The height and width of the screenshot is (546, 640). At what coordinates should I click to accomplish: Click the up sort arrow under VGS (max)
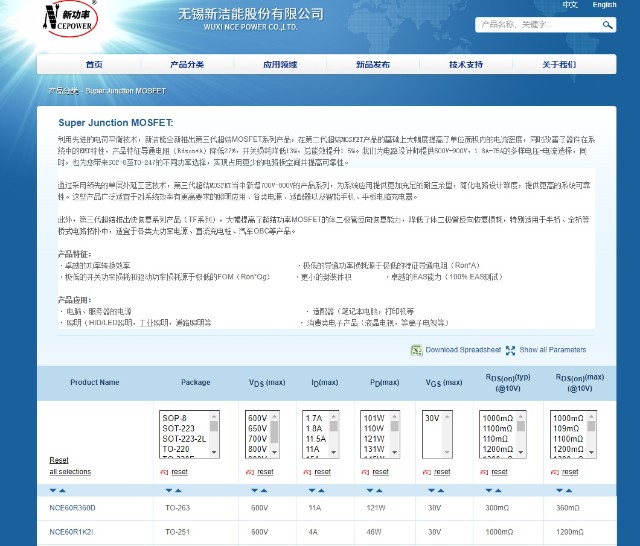pyautogui.click(x=441, y=490)
